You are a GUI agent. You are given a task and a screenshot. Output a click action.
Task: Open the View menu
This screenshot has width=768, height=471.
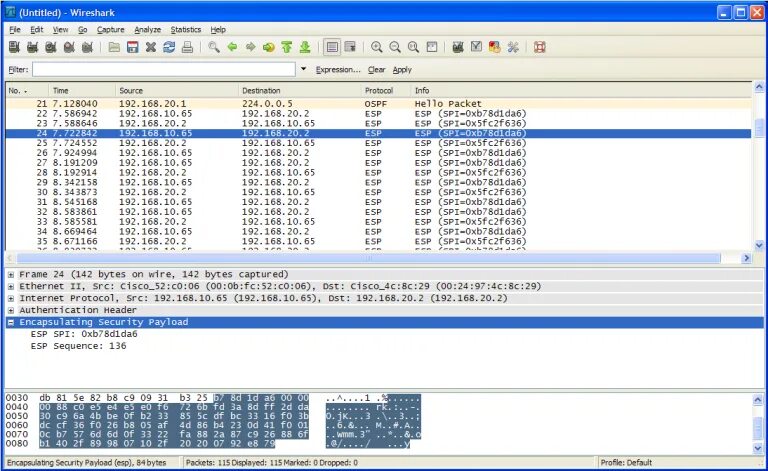[x=60, y=30]
